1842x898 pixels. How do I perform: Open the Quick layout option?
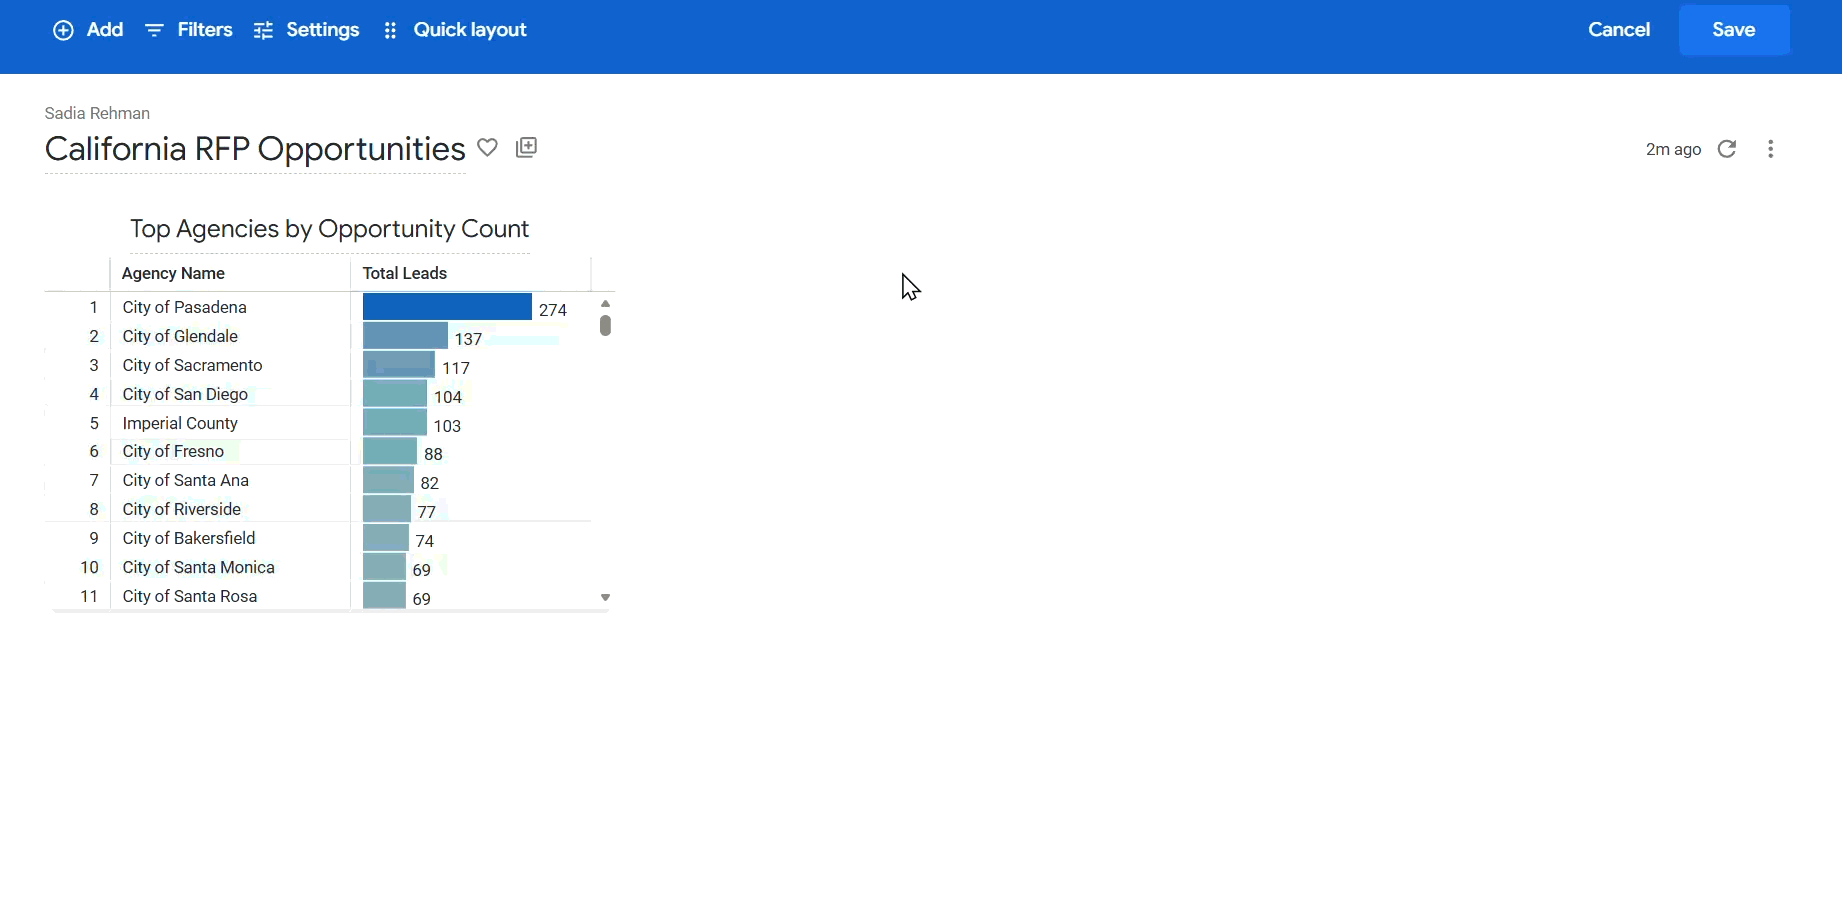click(455, 30)
